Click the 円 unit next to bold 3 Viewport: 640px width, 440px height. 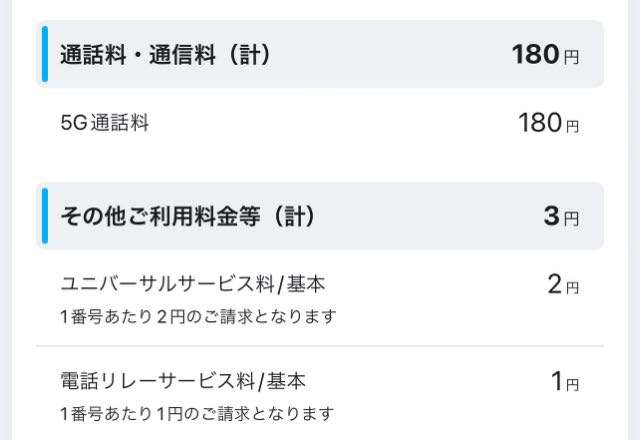571,219
